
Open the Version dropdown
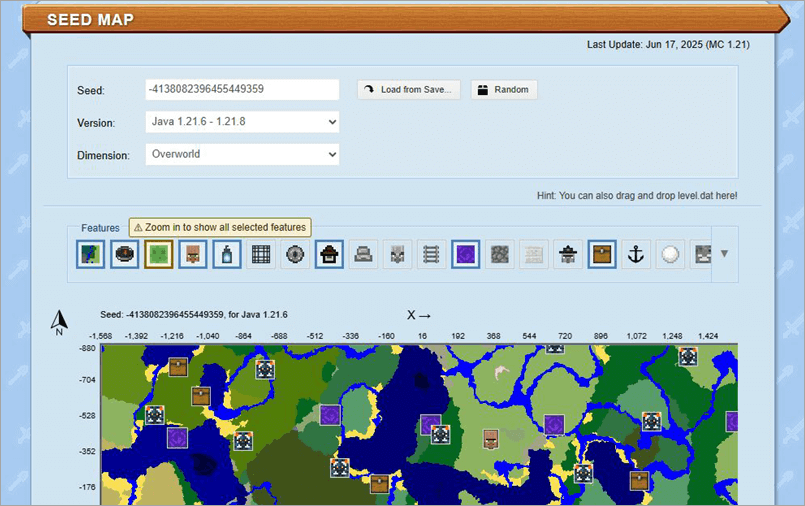(242, 122)
